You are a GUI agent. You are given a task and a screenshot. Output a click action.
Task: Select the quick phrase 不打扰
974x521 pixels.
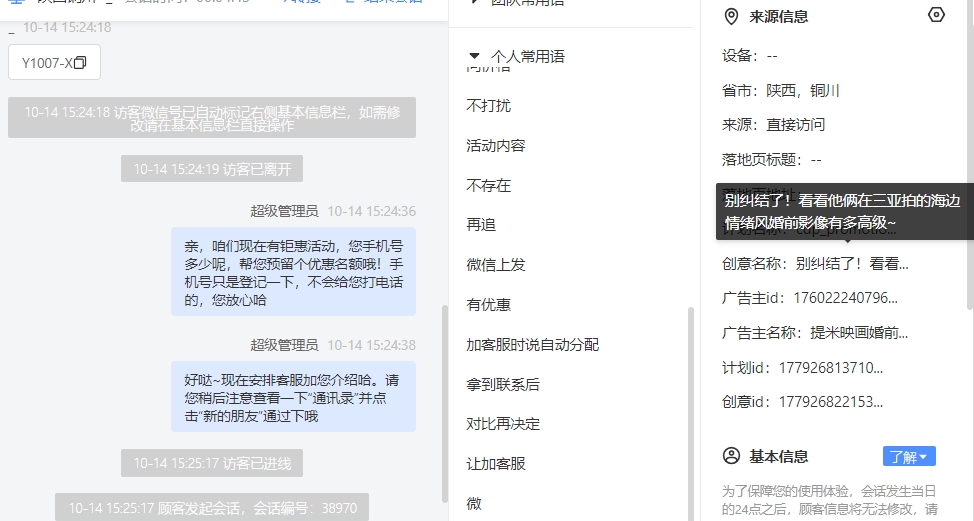coord(488,106)
